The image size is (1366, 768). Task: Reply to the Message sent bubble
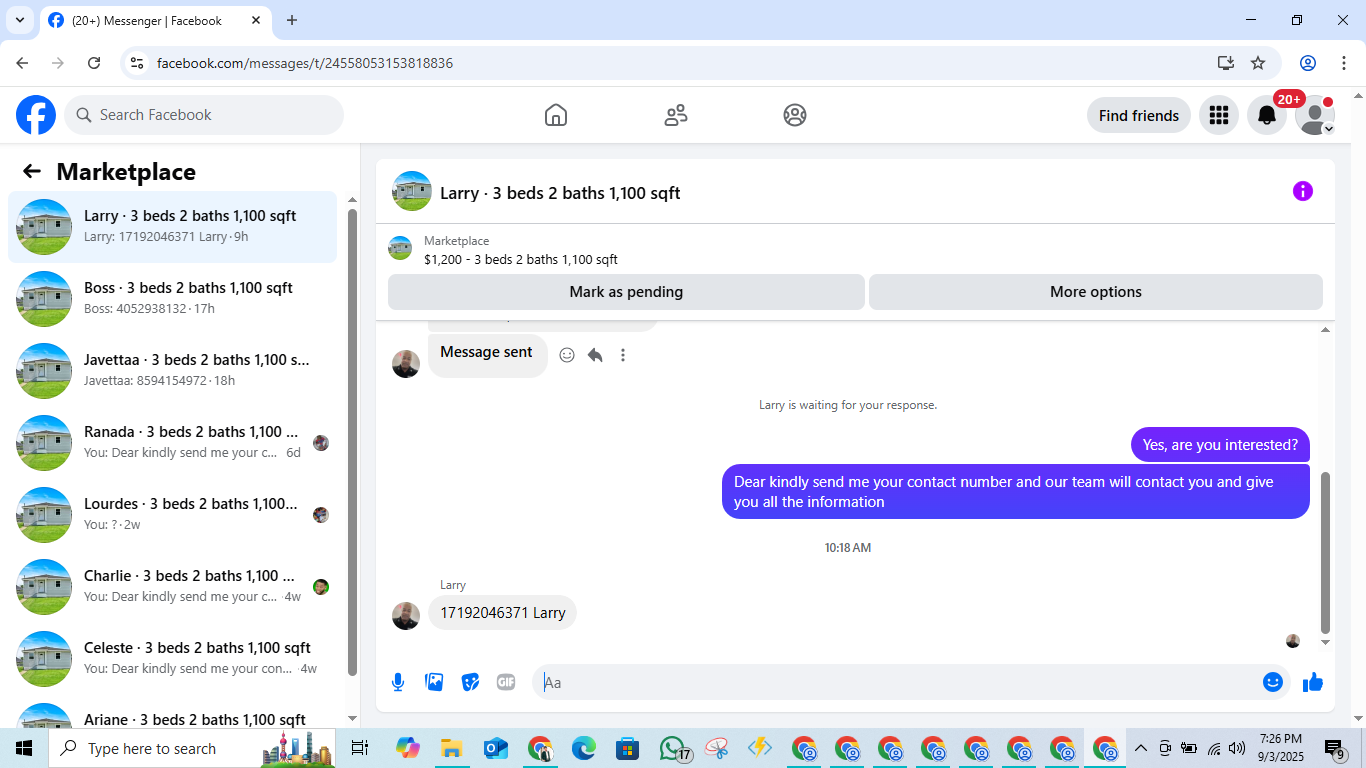[595, 355]
